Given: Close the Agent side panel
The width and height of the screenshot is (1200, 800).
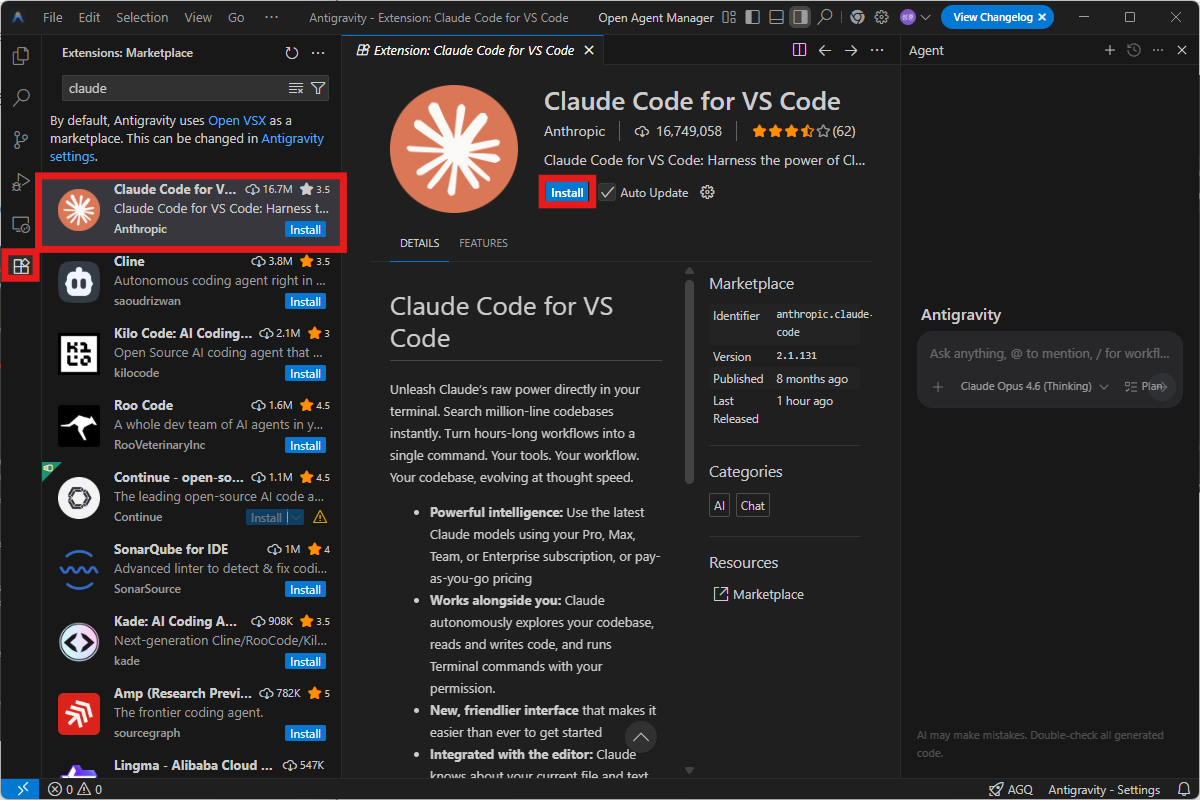Looking at the screenshot, I should pyautogui.click(x=1181, y=50).
